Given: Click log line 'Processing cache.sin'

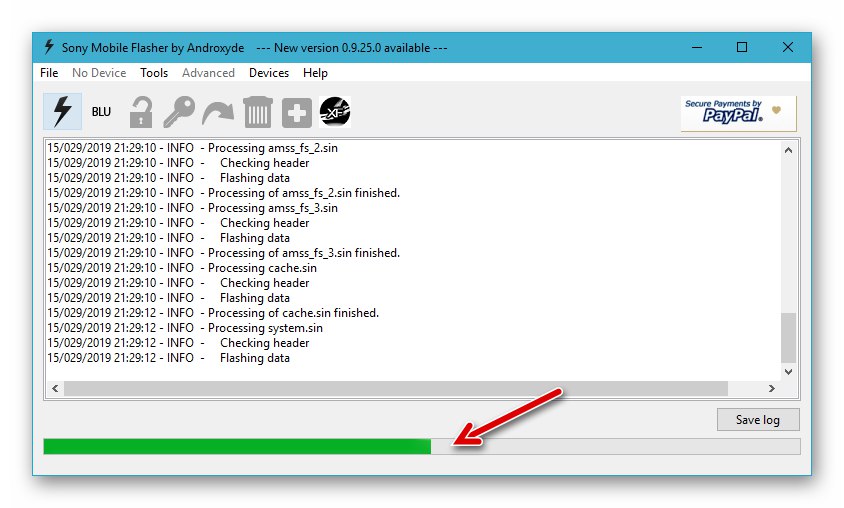Looking at the screenshot, I should click(x=182, y=268).
